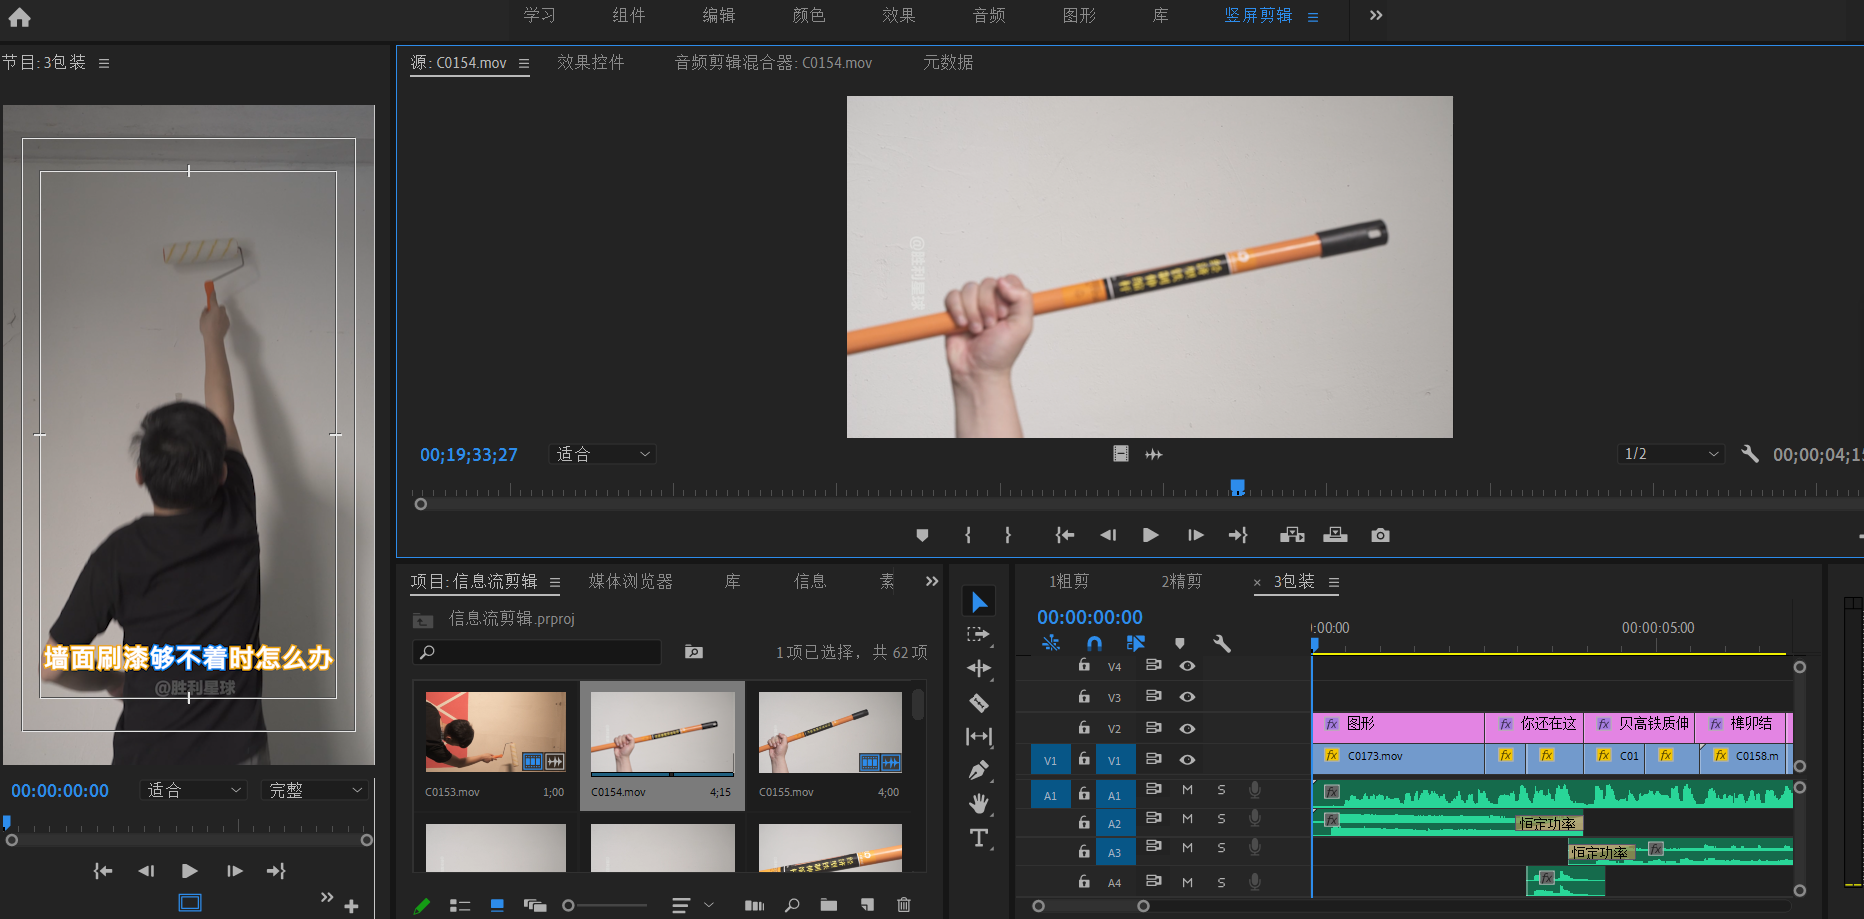This screenshot has height=919, width=1864.
Task: Activate the Type tool
Action: tap(979, 838)
